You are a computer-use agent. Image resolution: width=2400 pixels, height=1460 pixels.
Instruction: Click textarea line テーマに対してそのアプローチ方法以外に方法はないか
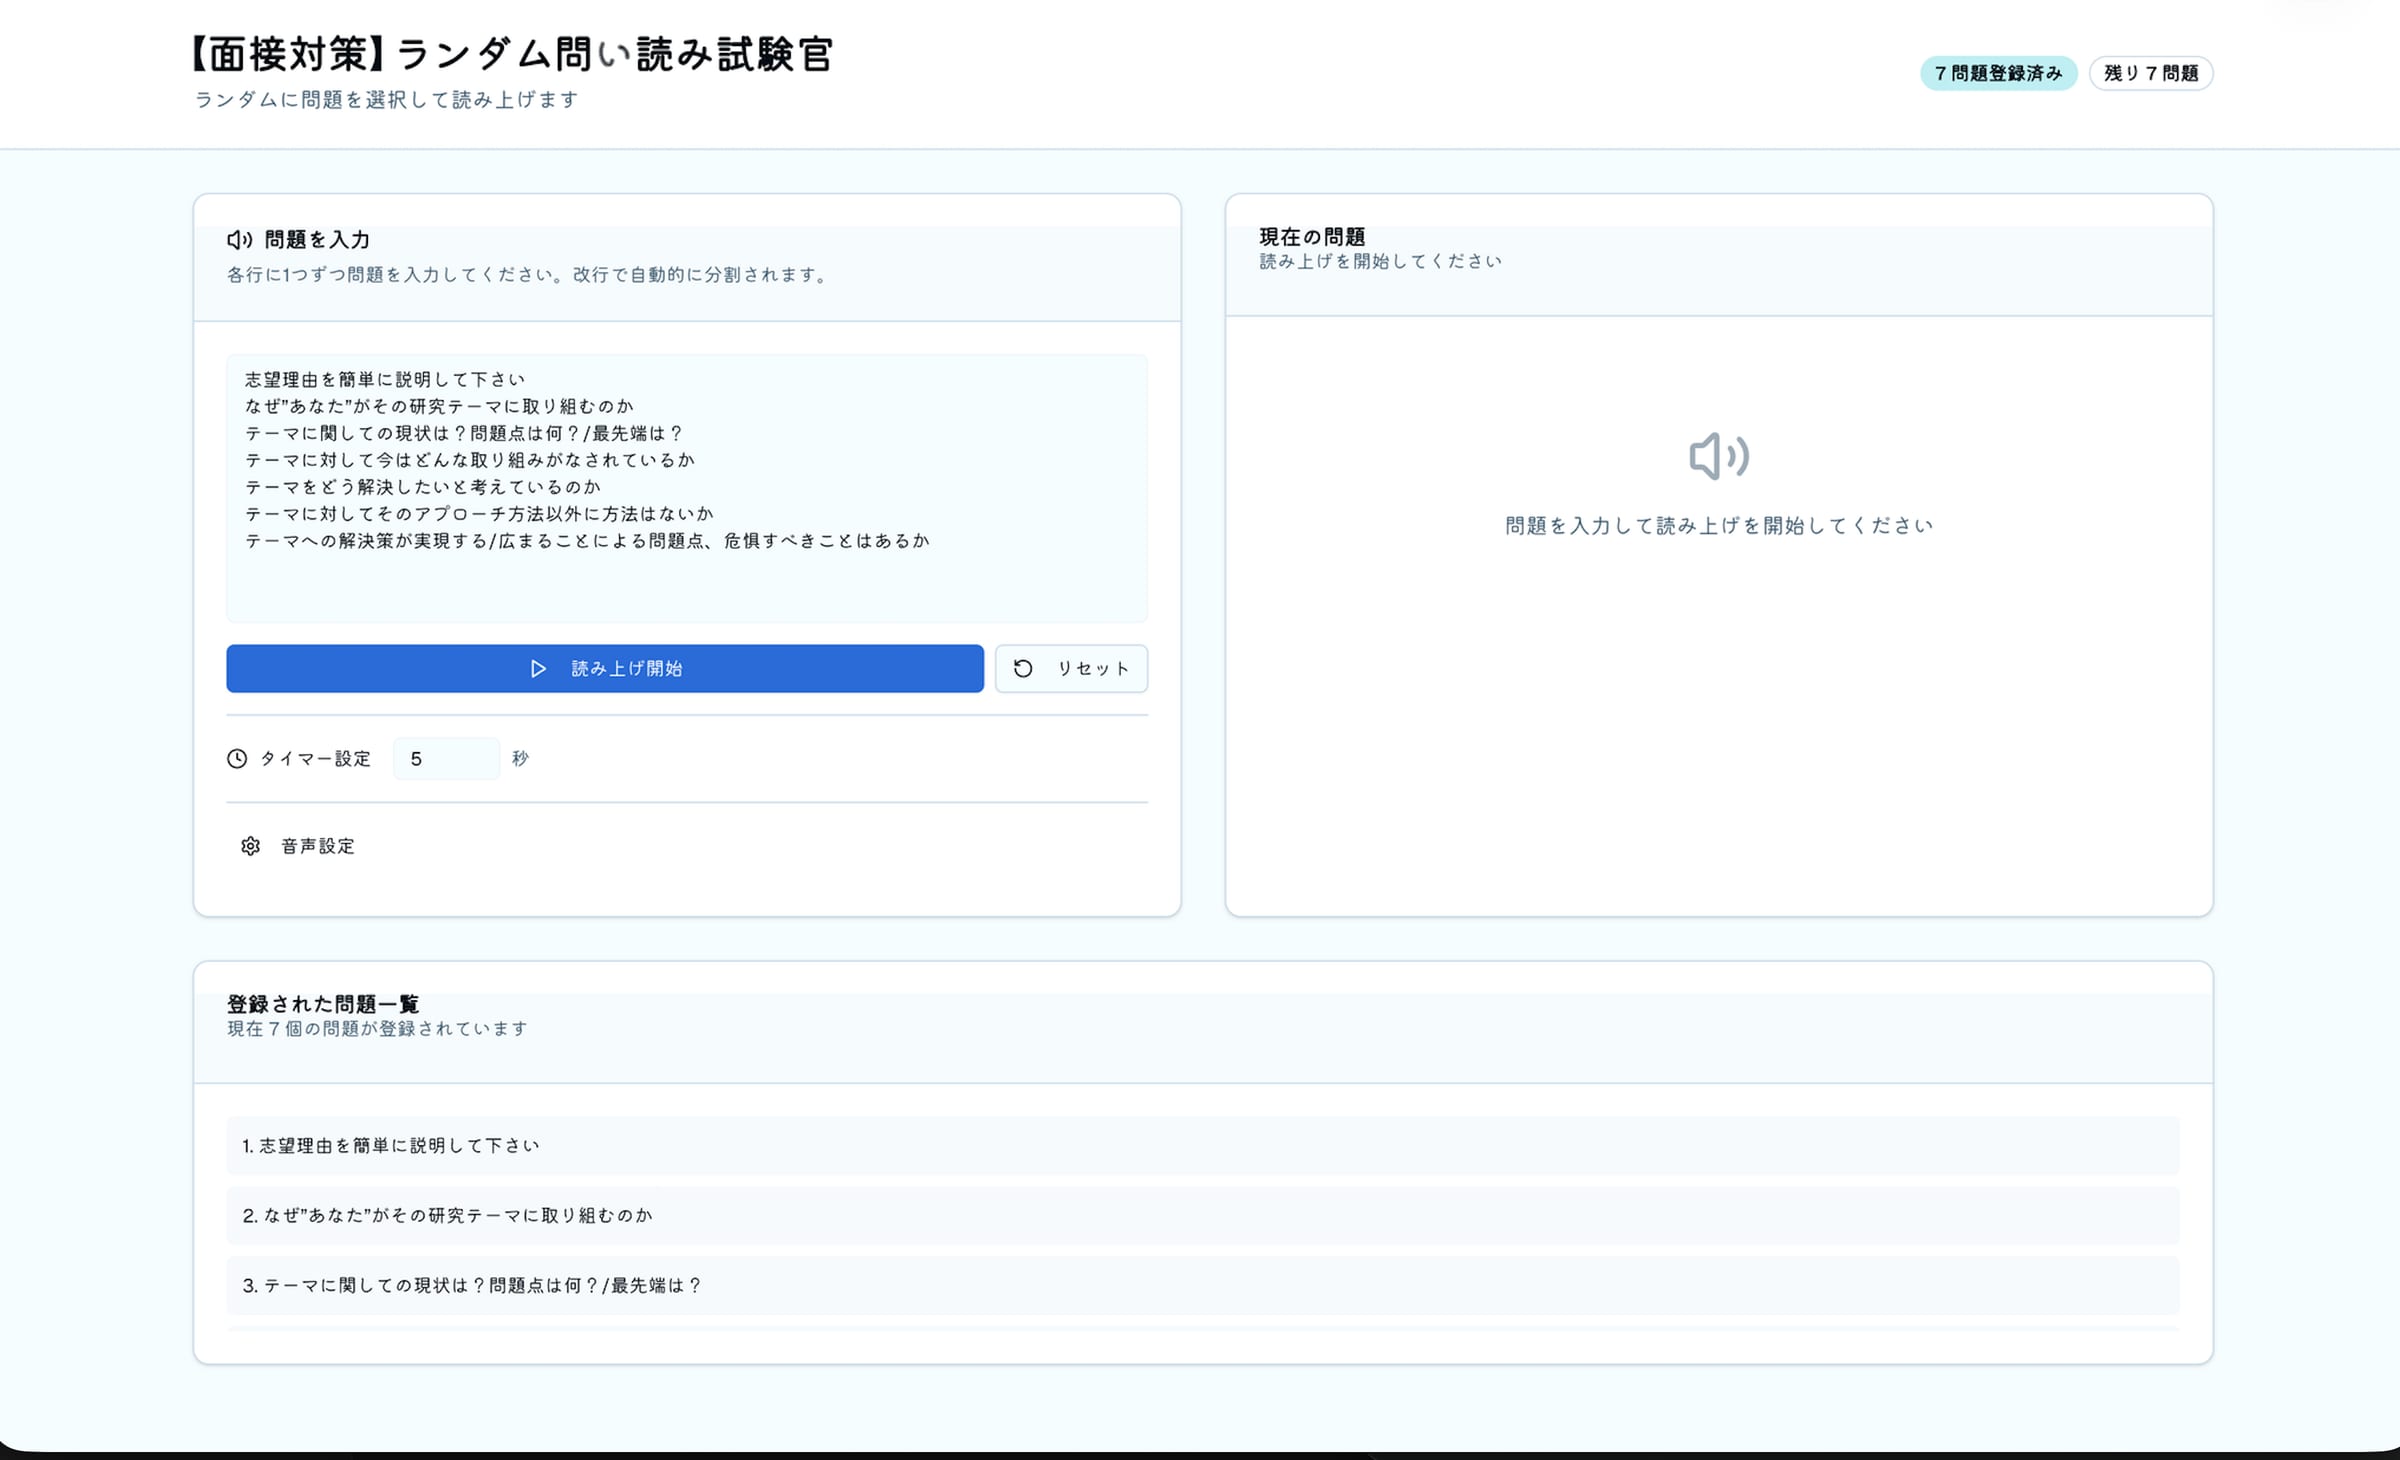(479, 514)
